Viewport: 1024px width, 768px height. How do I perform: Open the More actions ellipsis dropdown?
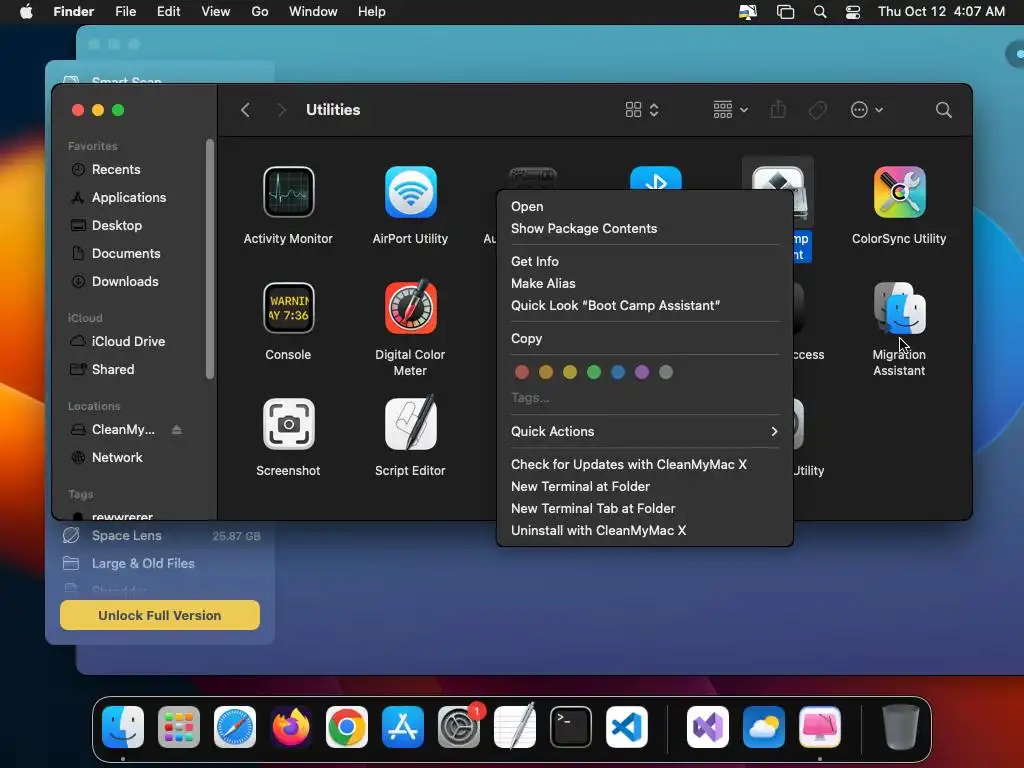pyautogui.click(x=867, y=110)
